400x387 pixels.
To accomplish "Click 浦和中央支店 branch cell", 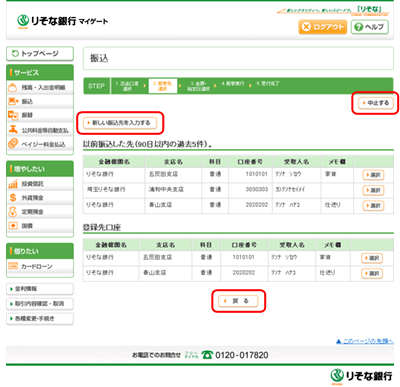I will [x=166, y=189].
